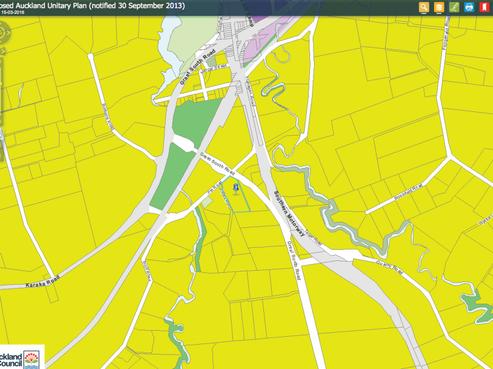Click the blue print map icon
This screenshot has width=493, height=369.
coord(469,7)
